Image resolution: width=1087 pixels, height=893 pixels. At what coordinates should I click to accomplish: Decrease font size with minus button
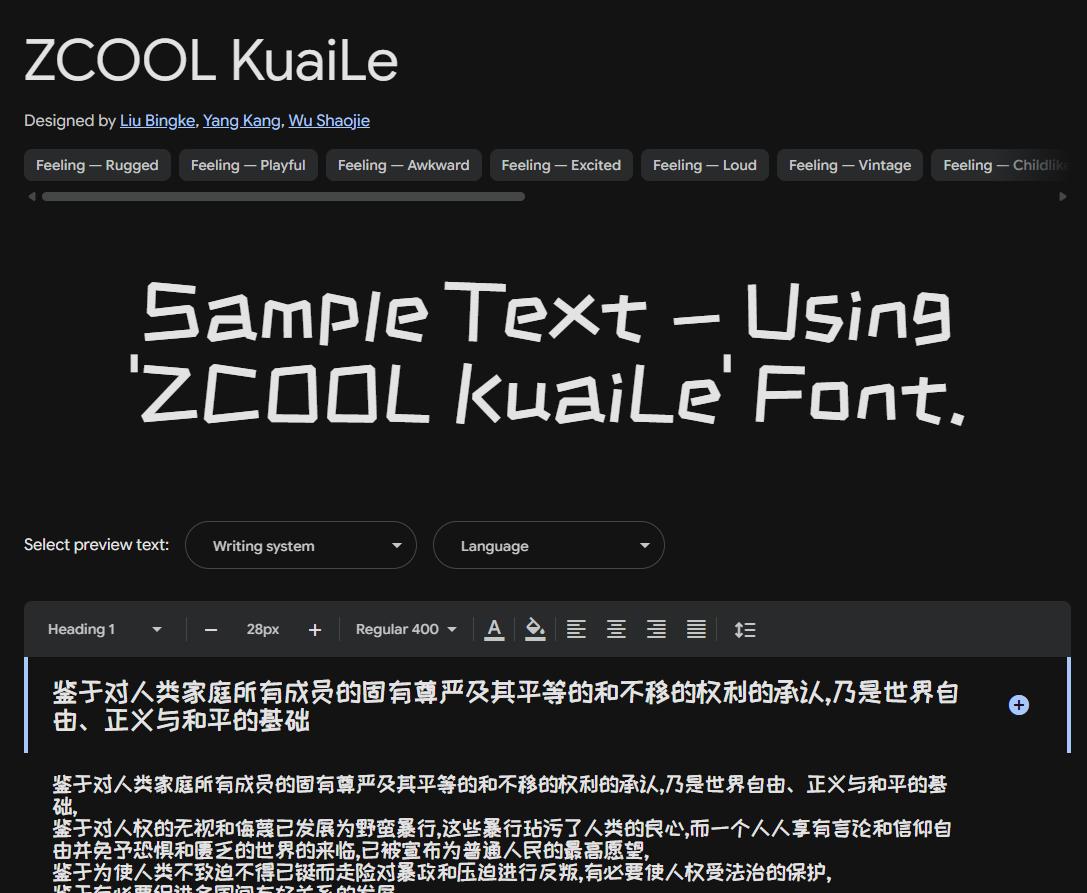click(211, 630)
